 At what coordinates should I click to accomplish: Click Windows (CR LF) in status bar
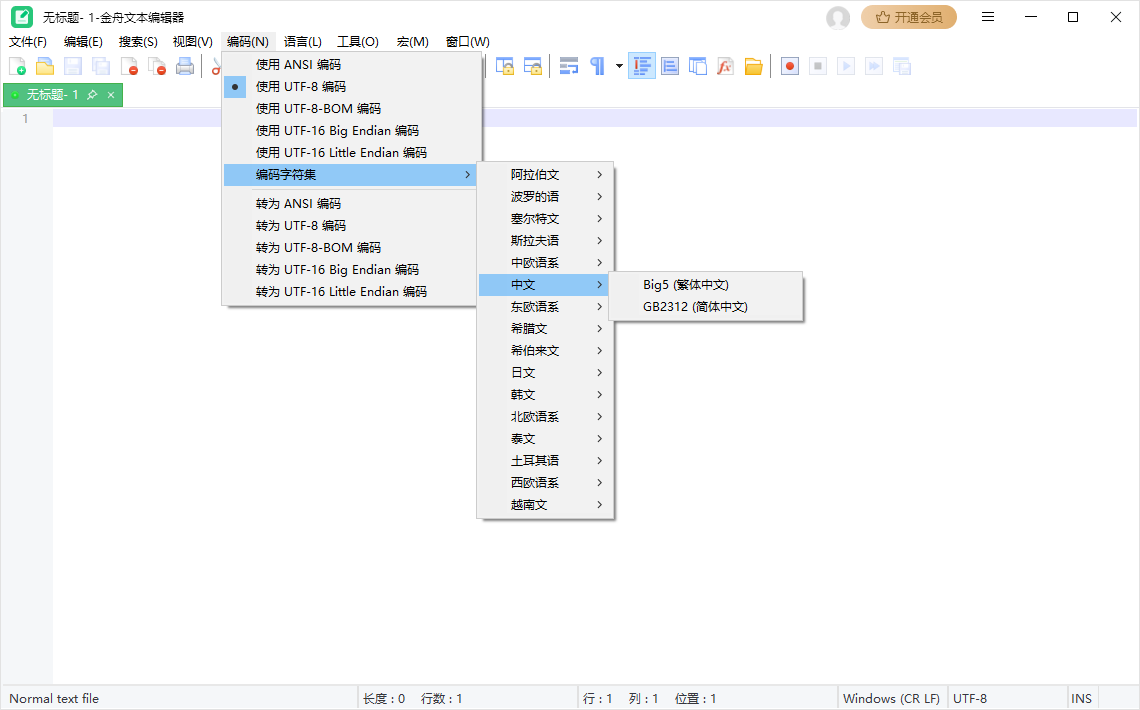(891, 698)
